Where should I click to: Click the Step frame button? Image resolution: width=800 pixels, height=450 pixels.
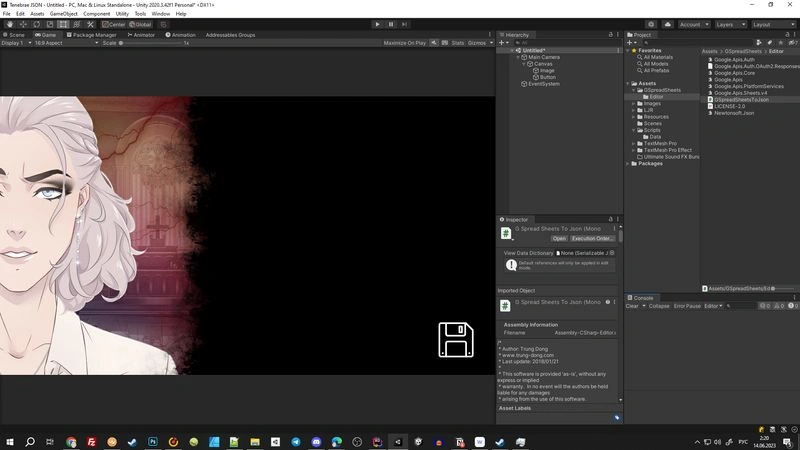tap(404, 24)
